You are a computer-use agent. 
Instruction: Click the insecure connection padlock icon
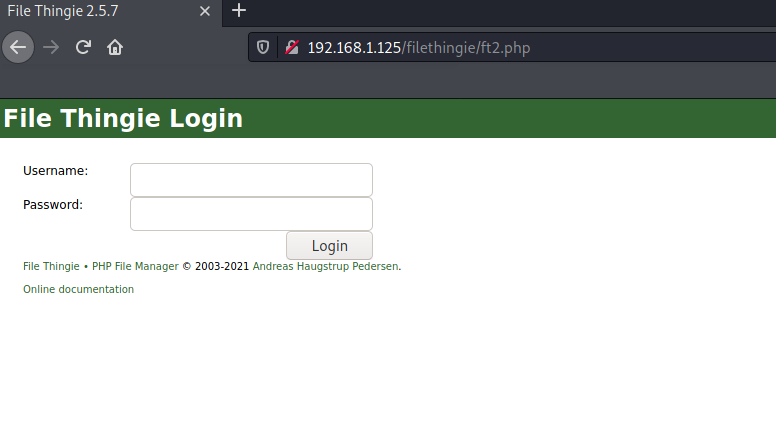291,47
